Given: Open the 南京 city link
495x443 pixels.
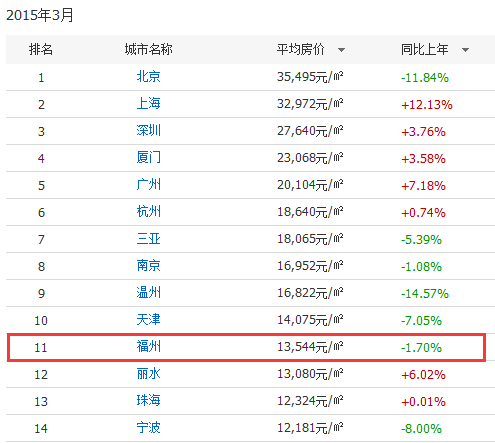Looking at the screenshot, I should (149, 266).
